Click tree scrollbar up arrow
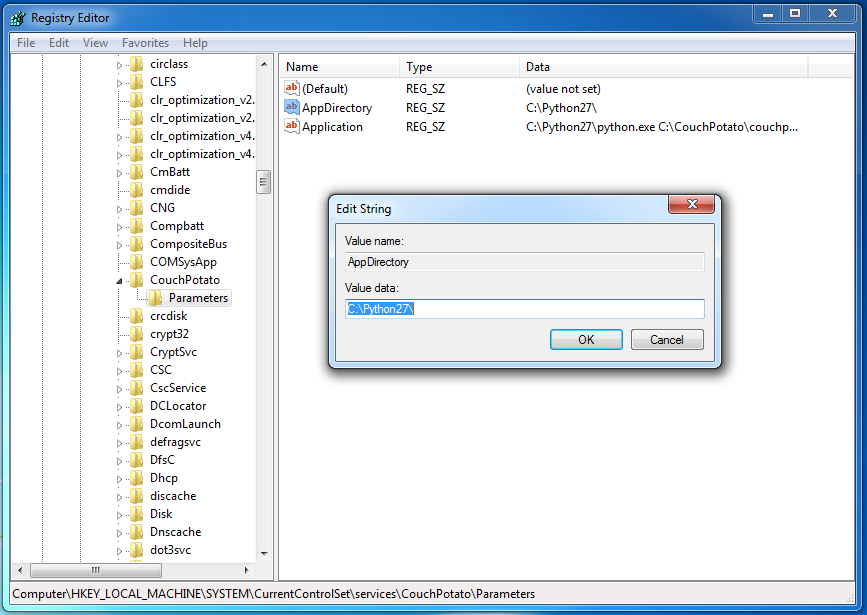 (264, 64)
